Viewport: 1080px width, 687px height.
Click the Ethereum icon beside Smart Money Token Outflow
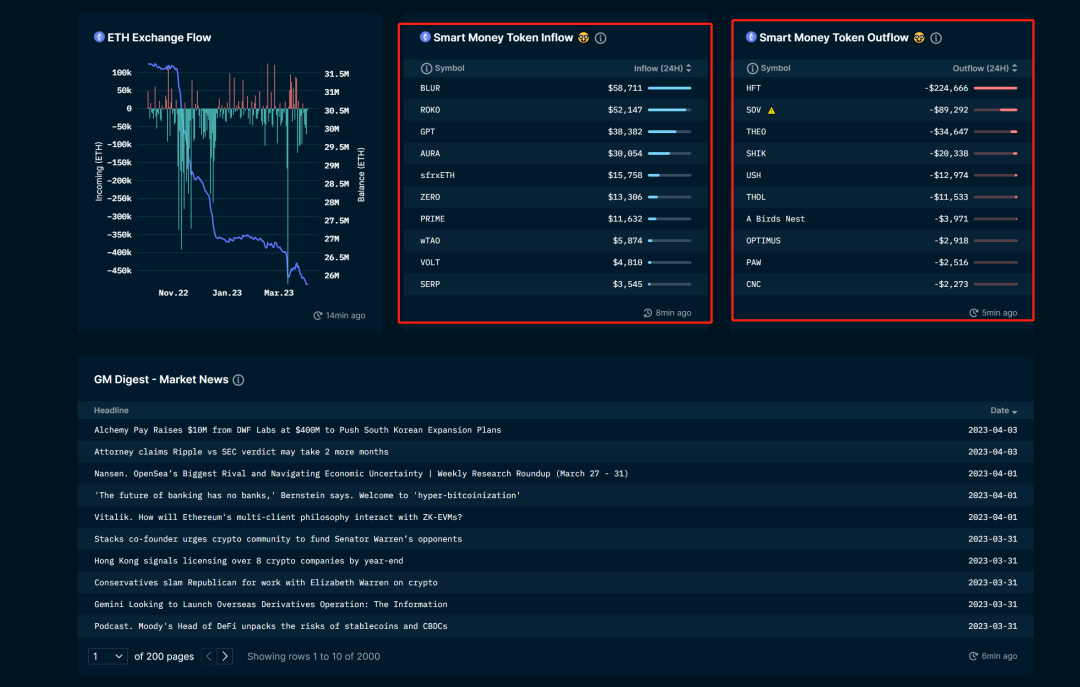pyautogui.click(x=751, y=37)
